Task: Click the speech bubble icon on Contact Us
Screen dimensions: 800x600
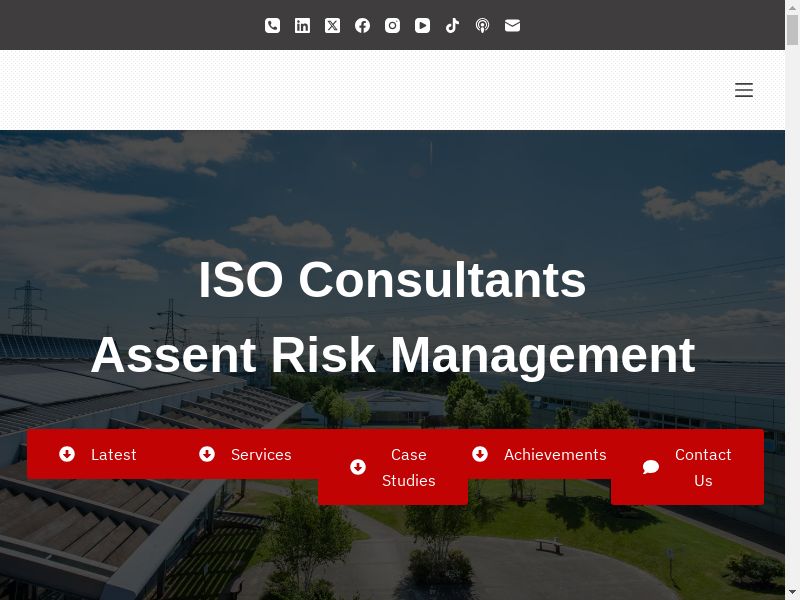Action: pyautogui.click(x=651, y=467)
